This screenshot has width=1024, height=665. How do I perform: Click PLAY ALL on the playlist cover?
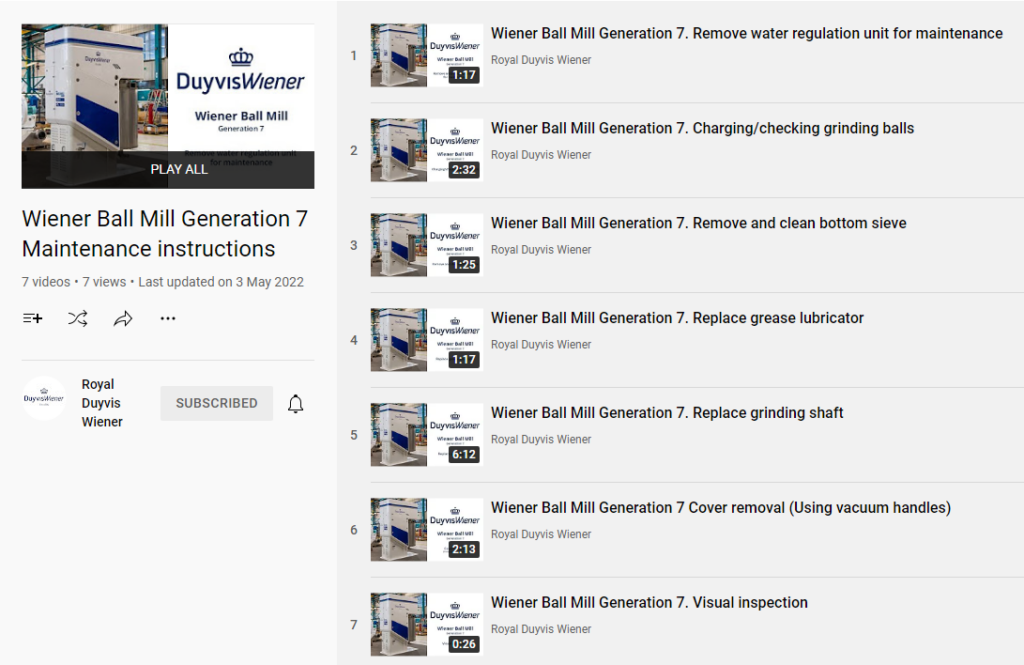(179, 169)
